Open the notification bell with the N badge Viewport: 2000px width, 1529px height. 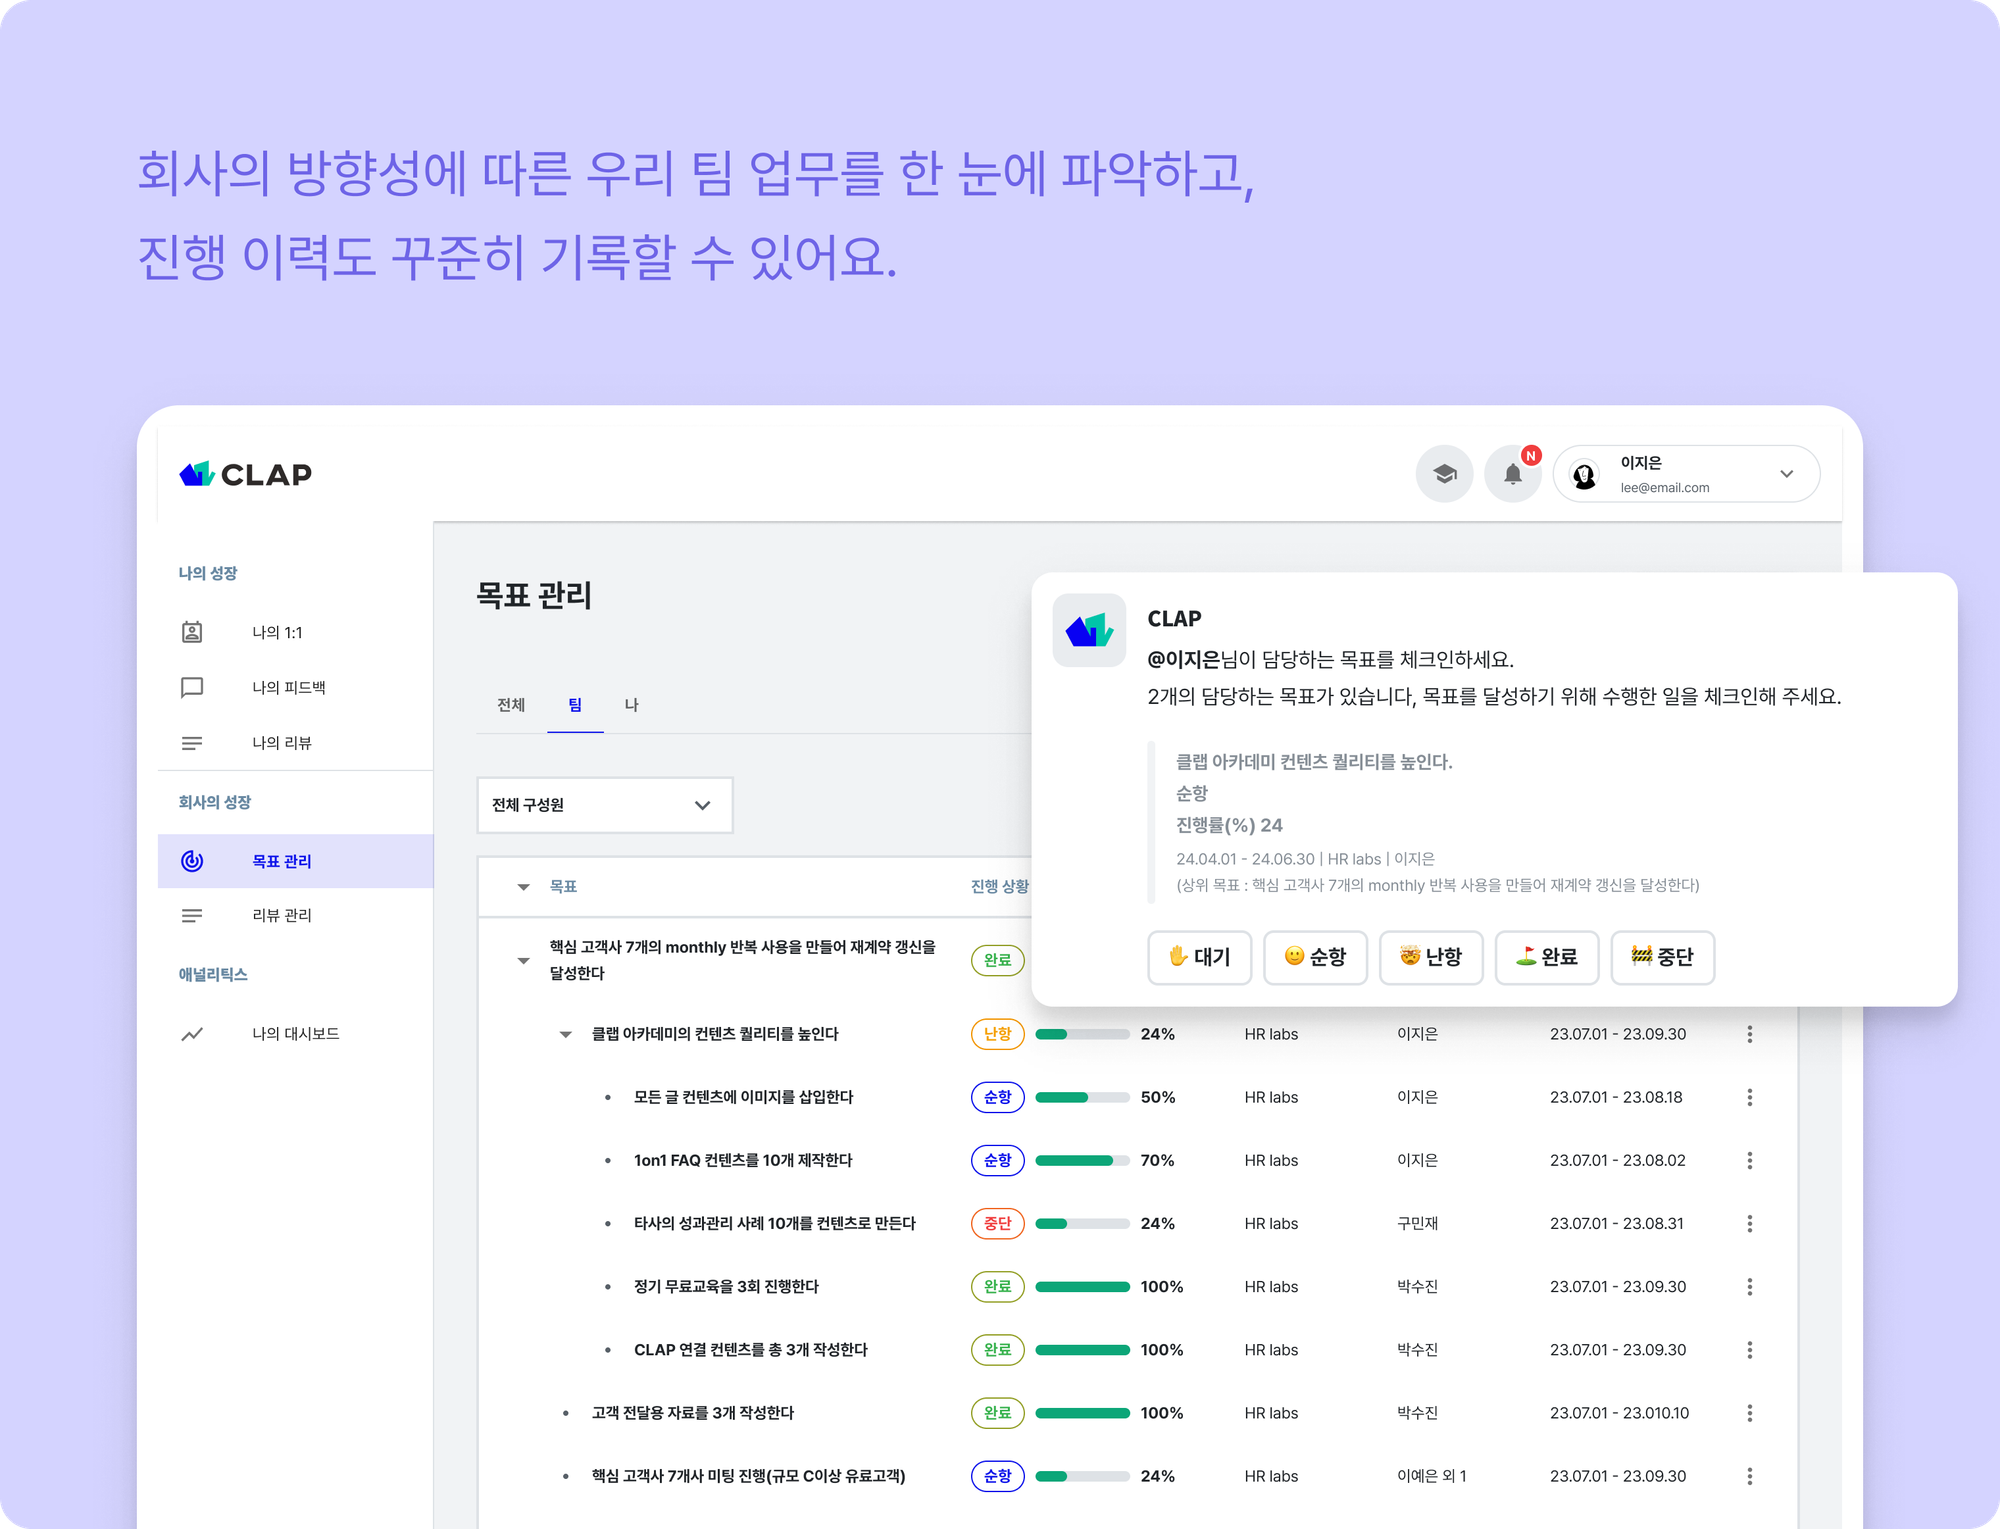(1513, 474)
